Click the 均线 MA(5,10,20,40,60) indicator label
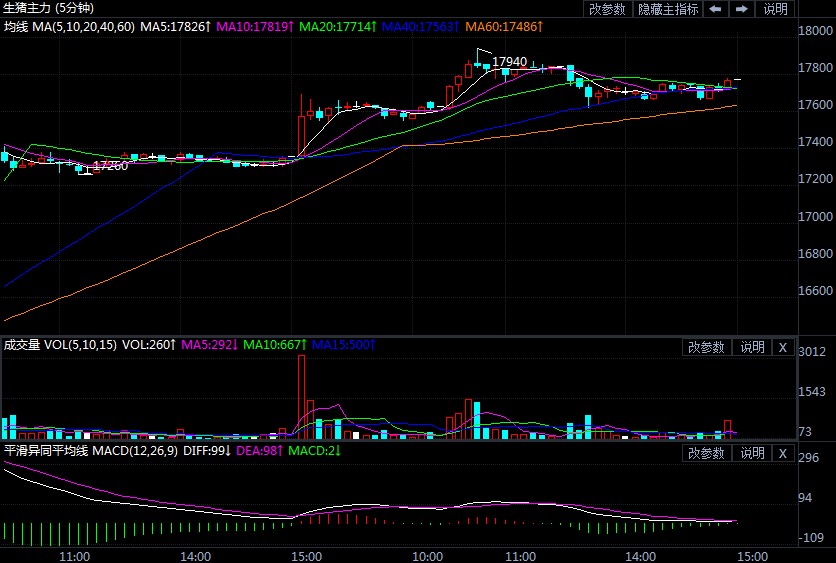This screenshot has width=836, height=563. pyautogui.click(x=69, y=27)
